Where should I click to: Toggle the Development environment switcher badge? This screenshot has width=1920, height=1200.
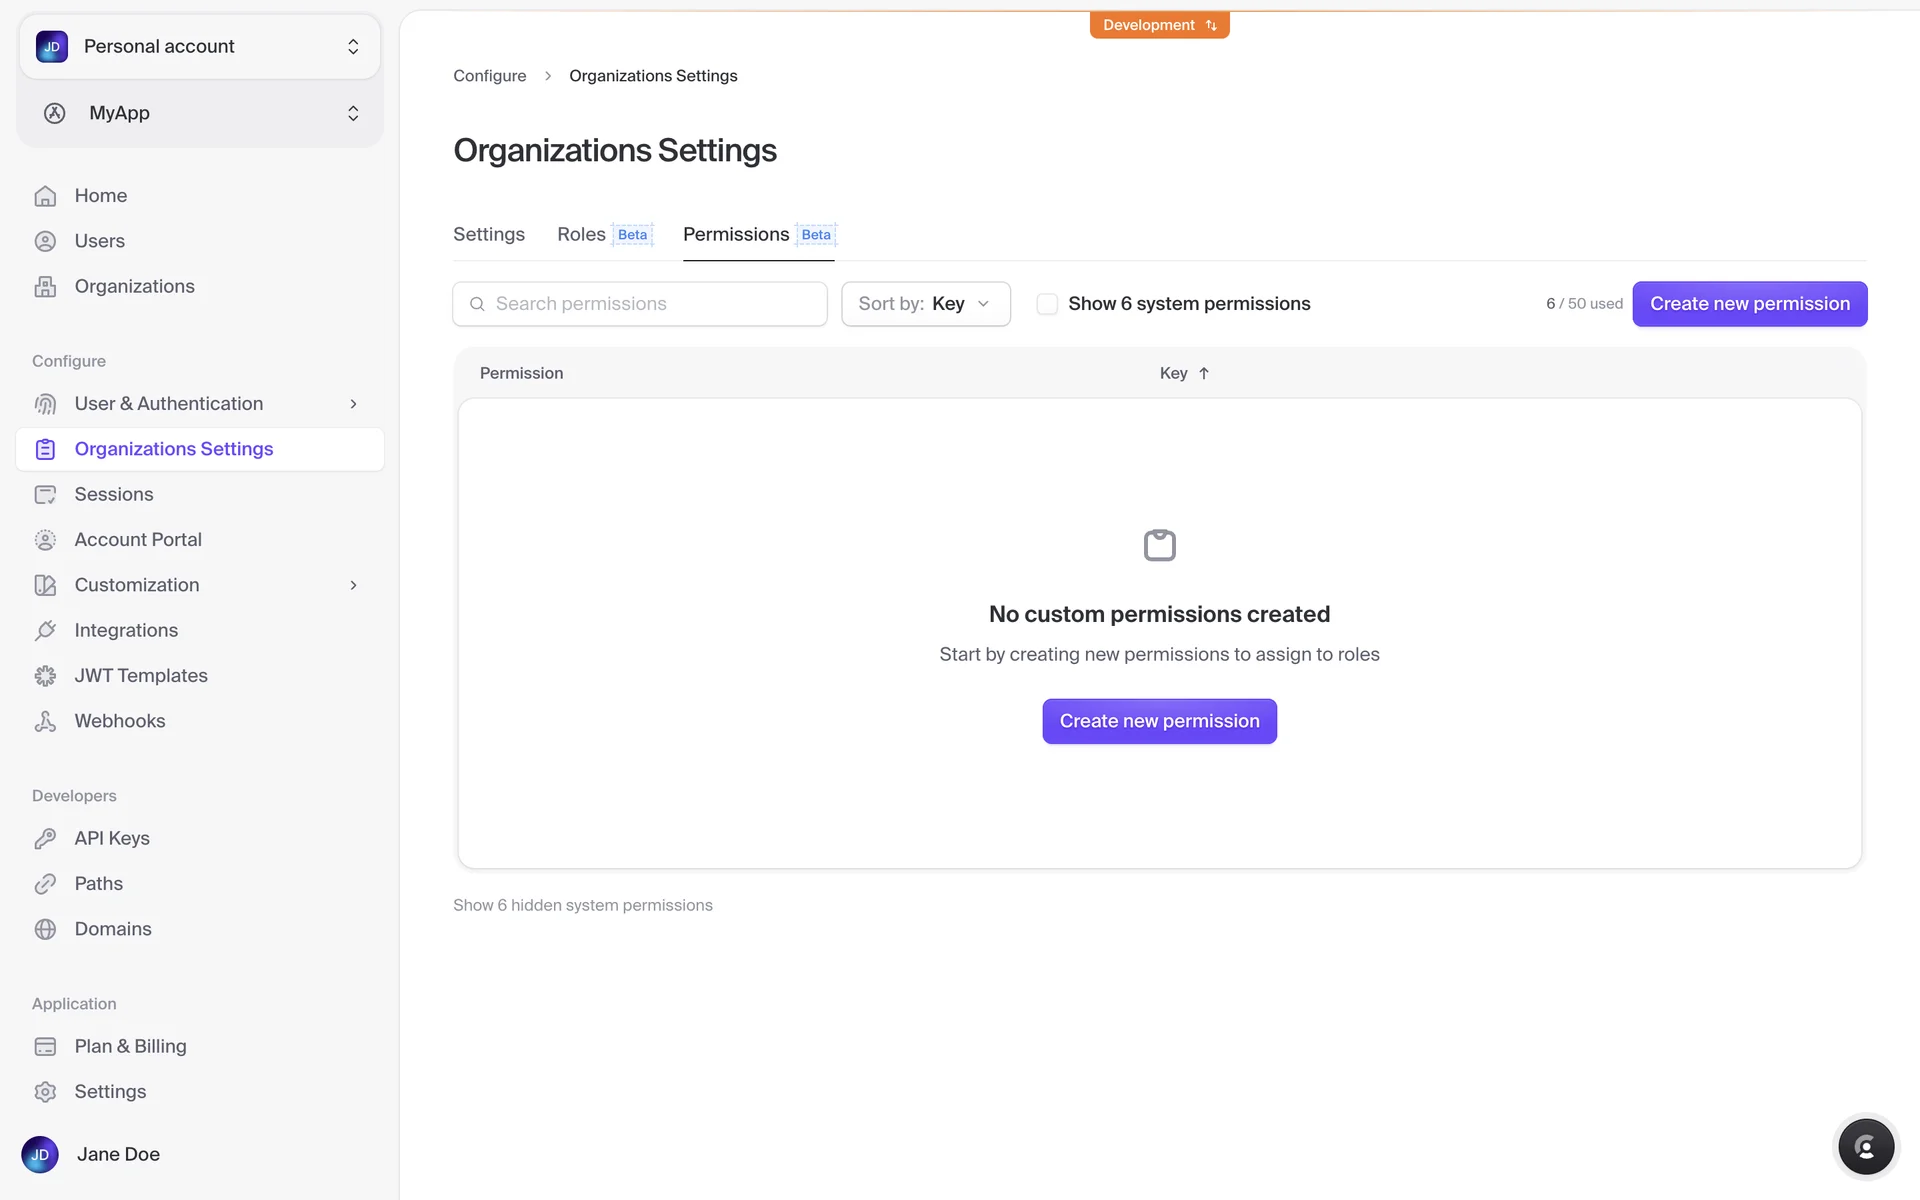1159,25
